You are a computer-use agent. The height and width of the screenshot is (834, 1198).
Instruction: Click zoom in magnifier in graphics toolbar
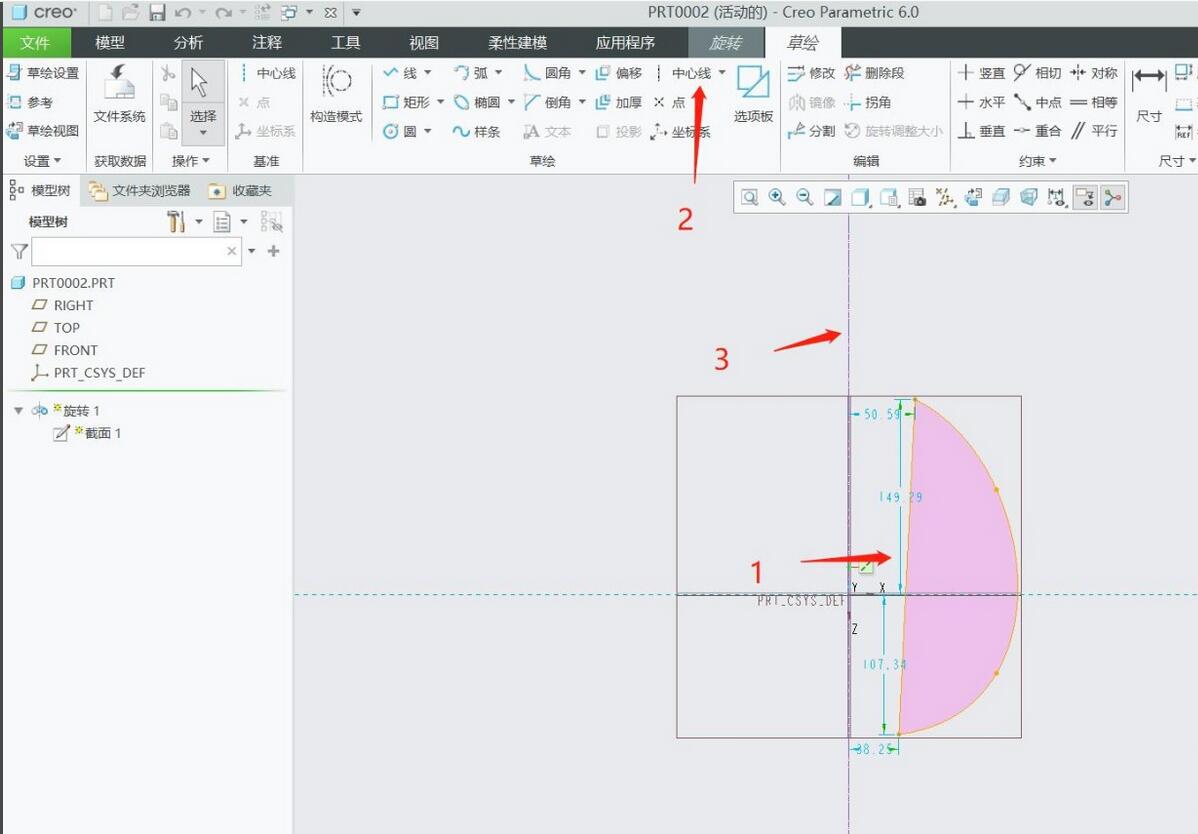[x=777, y=198]
